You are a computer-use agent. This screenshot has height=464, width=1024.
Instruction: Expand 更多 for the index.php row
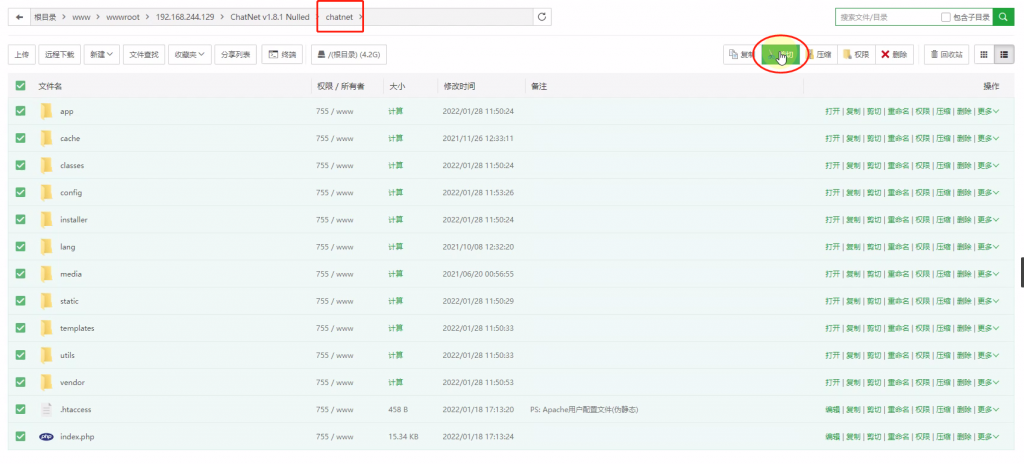point(988,437)
